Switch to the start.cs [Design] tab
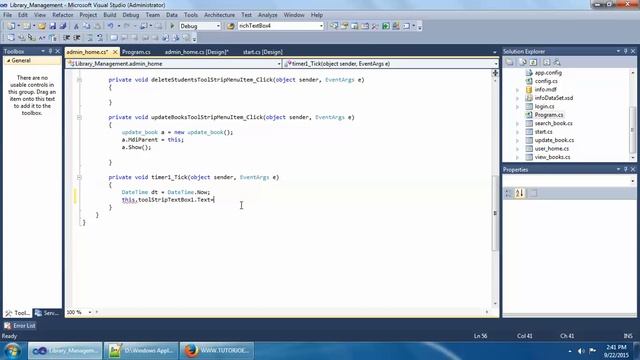The image size is (640, 360). point(262,52)
